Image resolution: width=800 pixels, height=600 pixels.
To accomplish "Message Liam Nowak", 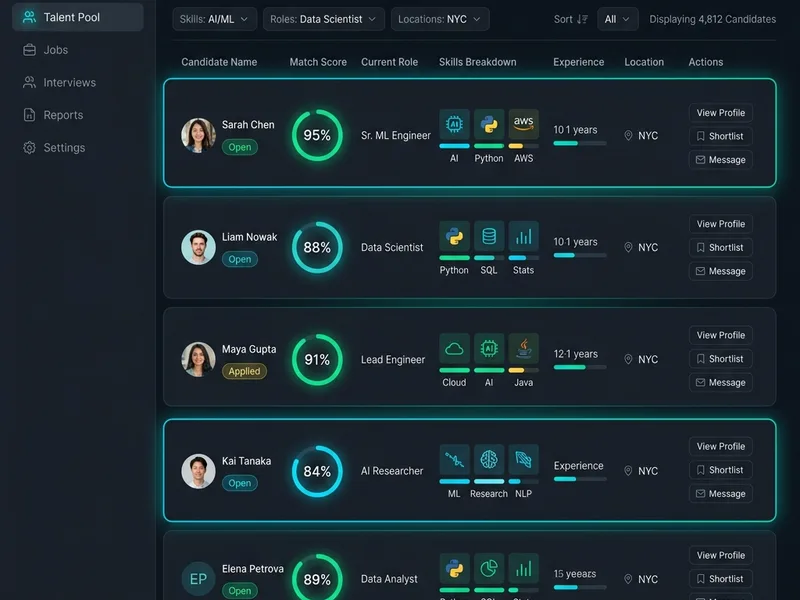I will point(720,271).
